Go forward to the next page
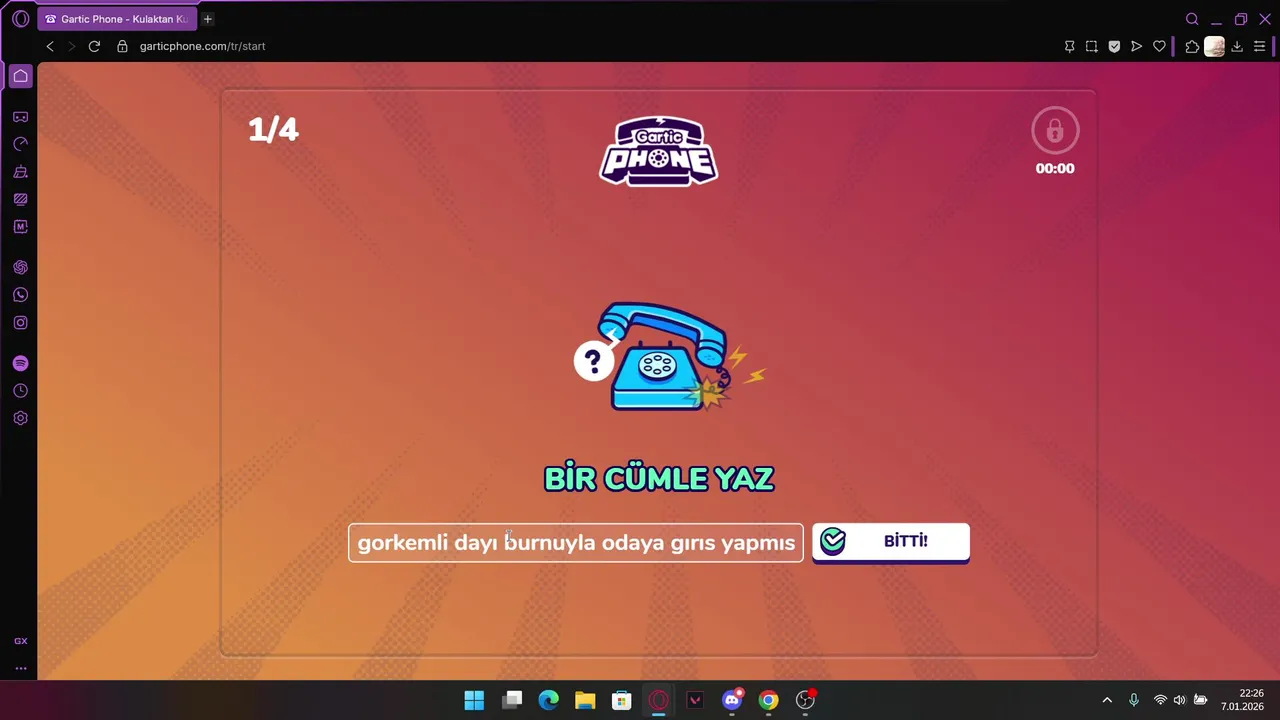The height and width of the screenshot is (720, 1280). (71, 46)
